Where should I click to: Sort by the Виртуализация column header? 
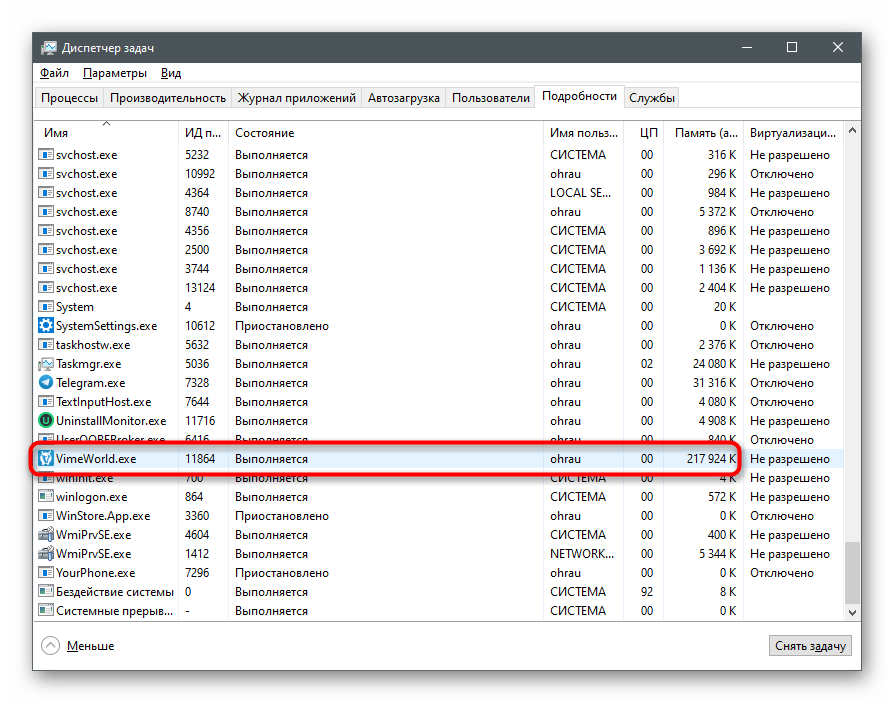tap(793, 132)
